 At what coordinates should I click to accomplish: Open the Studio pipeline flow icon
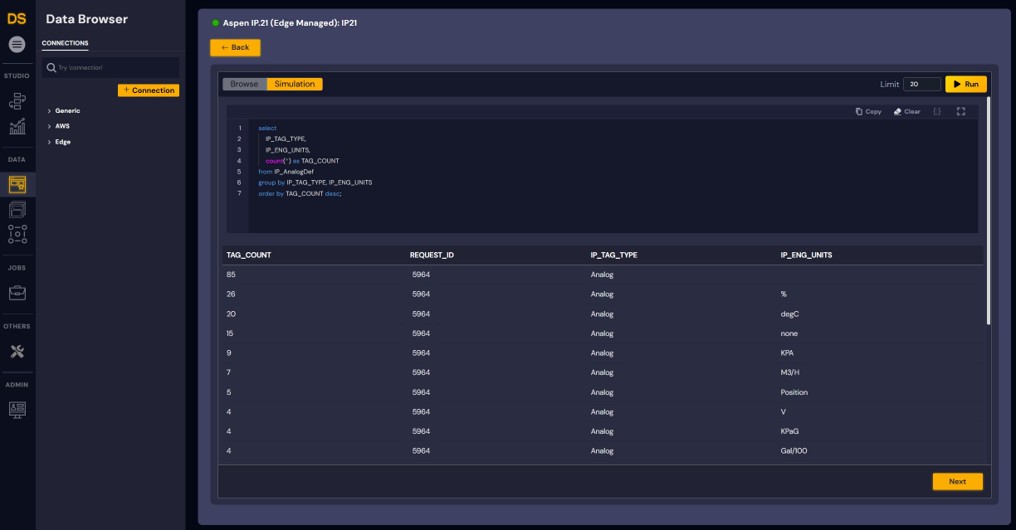(17, 101)
